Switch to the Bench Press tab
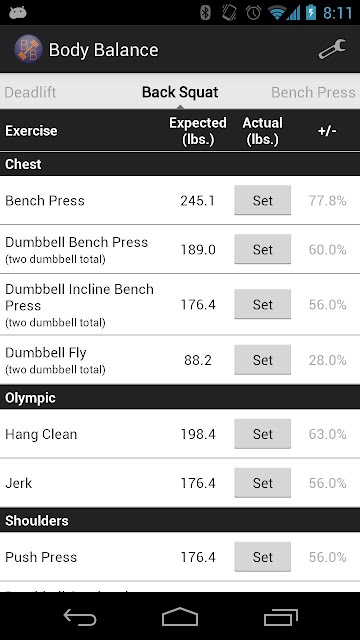The height and width of the screenshot is (640, 360). (313, 92)
